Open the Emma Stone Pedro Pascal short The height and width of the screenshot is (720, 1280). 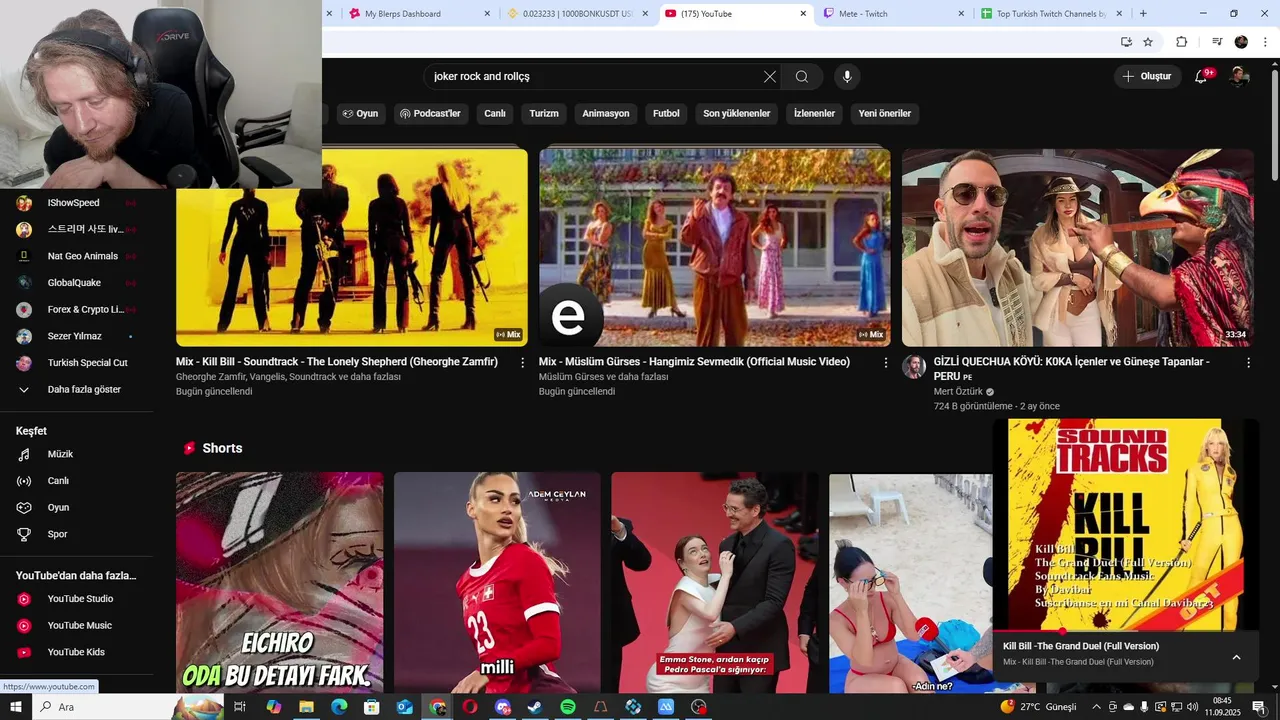pos(715,582)
